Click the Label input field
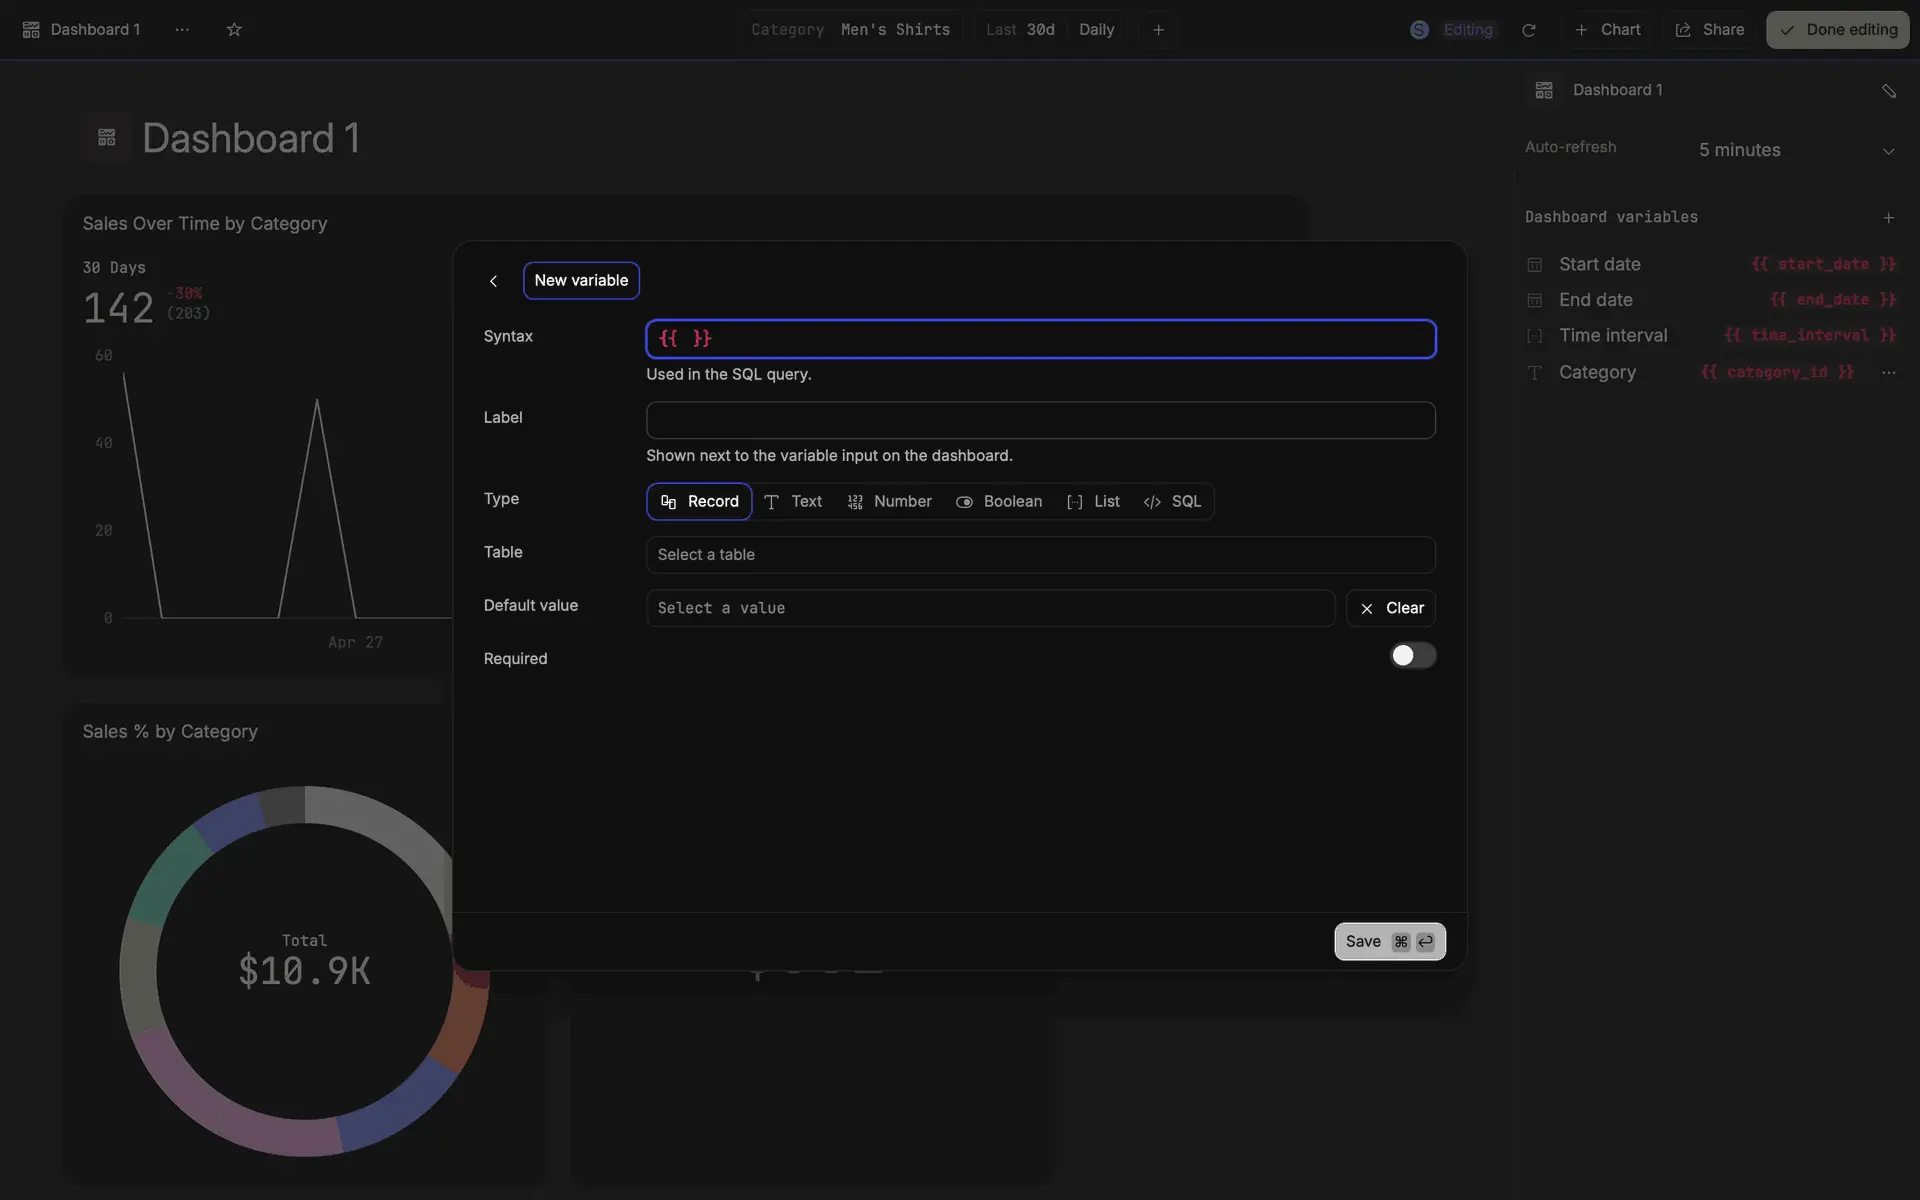1920x1200 pixels. click(x=1040, y=420)
